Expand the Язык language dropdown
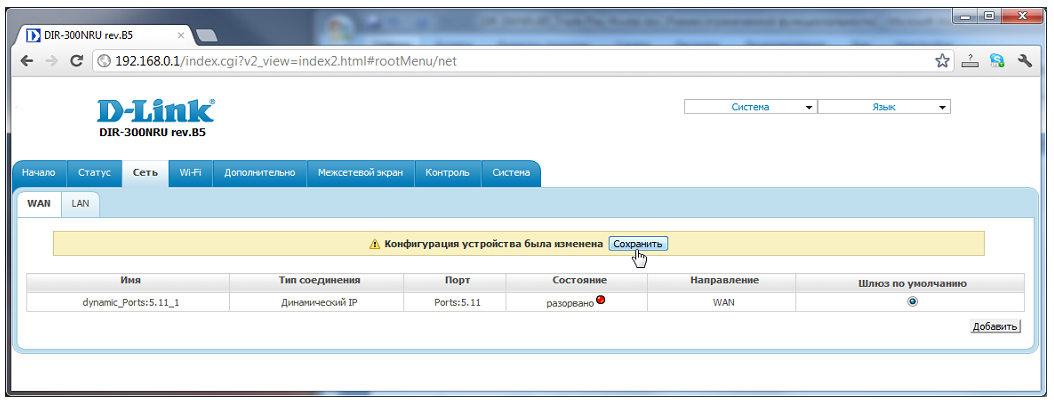Image resolution: width=1054 pixels, height=403 pixels. (884, 107)
